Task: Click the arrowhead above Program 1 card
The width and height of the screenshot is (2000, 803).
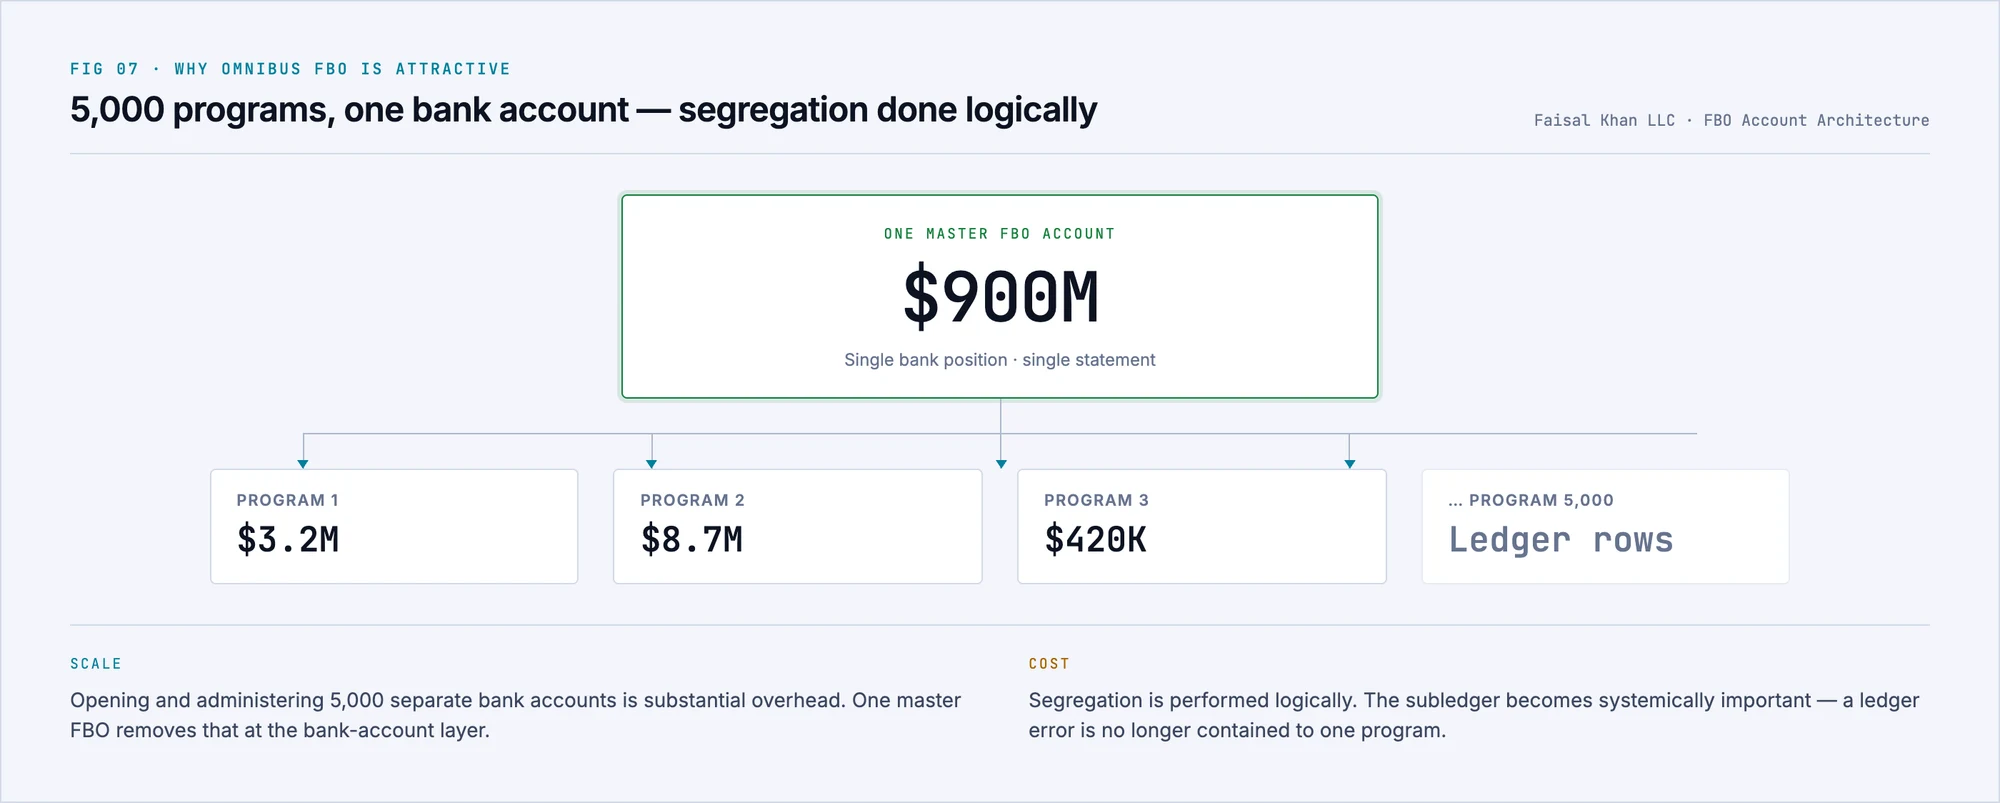Action: click(303, 464)
